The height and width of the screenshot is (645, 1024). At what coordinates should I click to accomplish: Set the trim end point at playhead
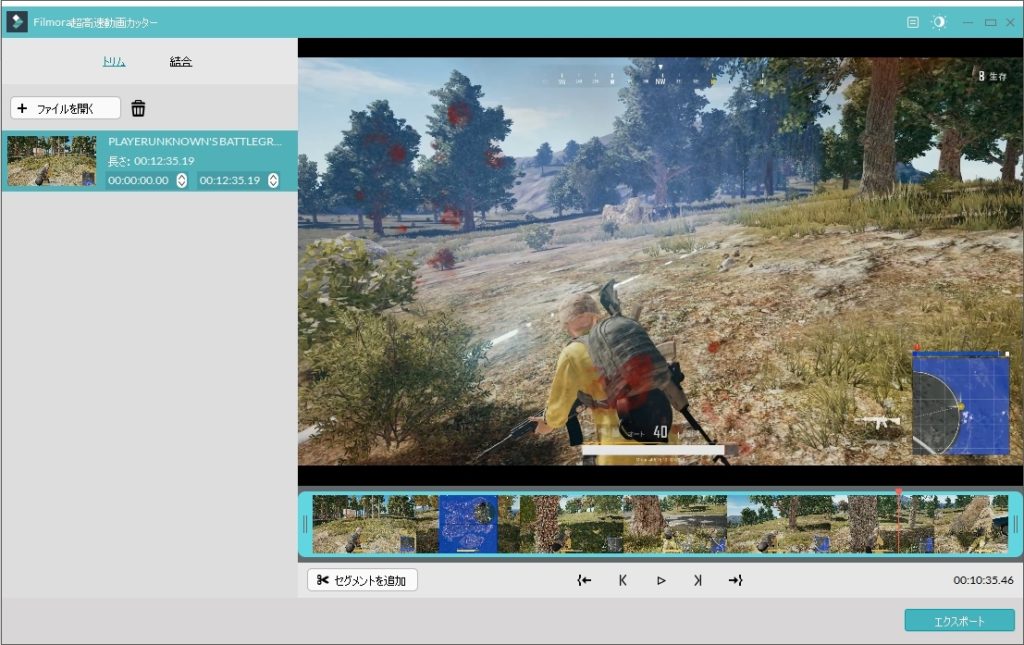735,580
